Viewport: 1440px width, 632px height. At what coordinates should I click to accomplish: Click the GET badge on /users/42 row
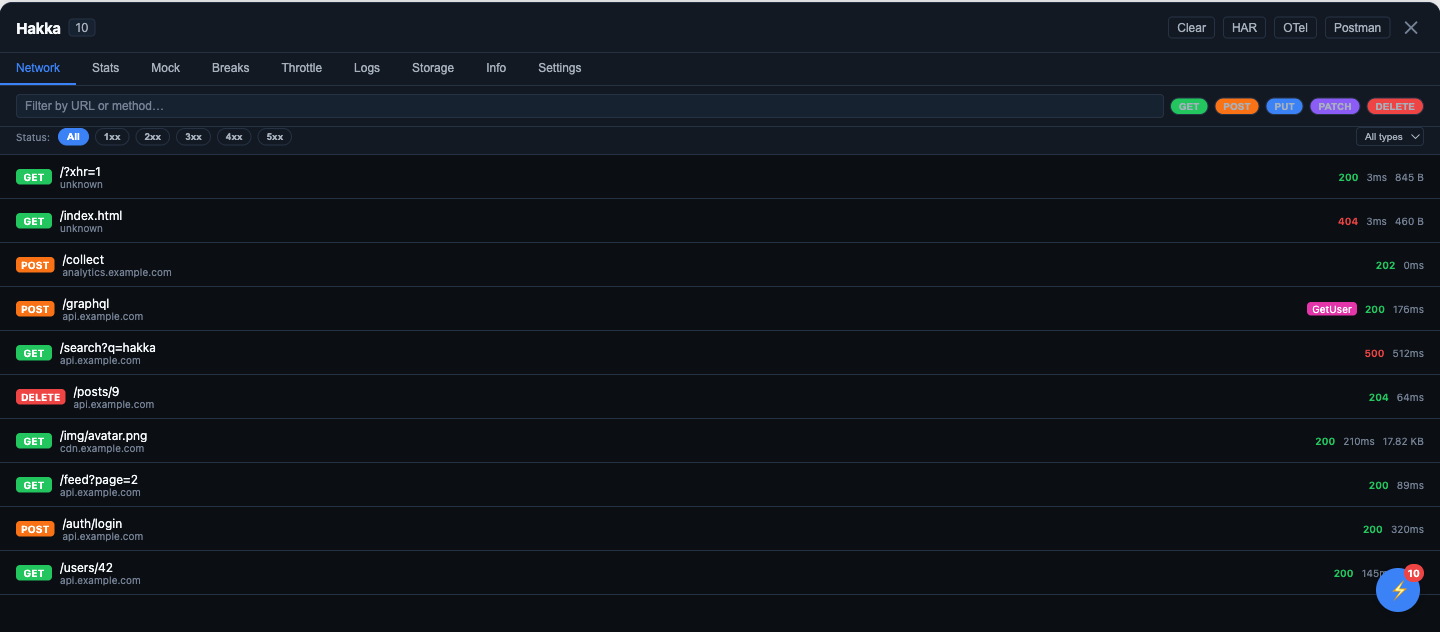34,573
